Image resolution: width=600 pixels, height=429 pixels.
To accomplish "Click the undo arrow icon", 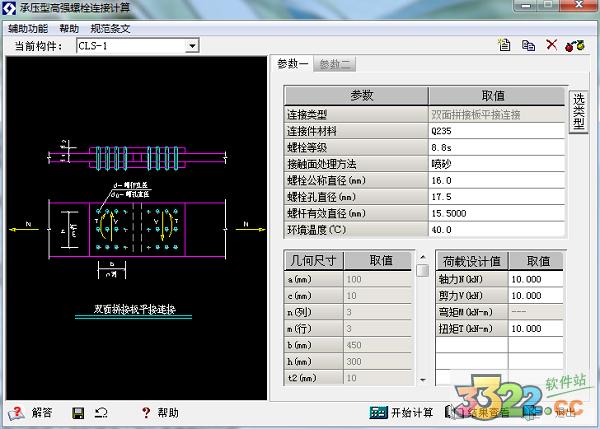I will pyautogui.click(x=101, y=413).
